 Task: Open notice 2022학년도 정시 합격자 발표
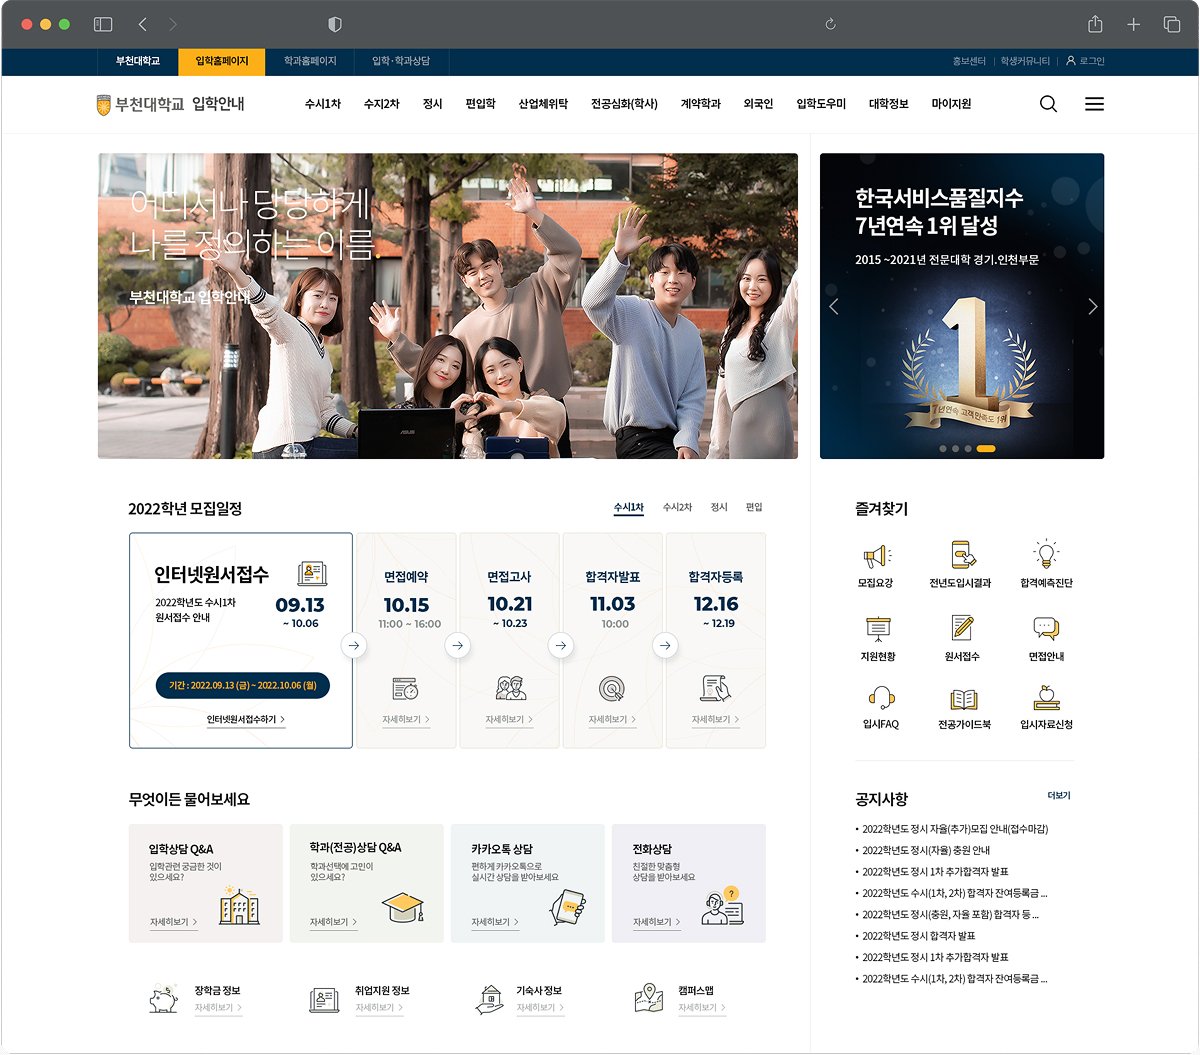(x=918, y=936)
